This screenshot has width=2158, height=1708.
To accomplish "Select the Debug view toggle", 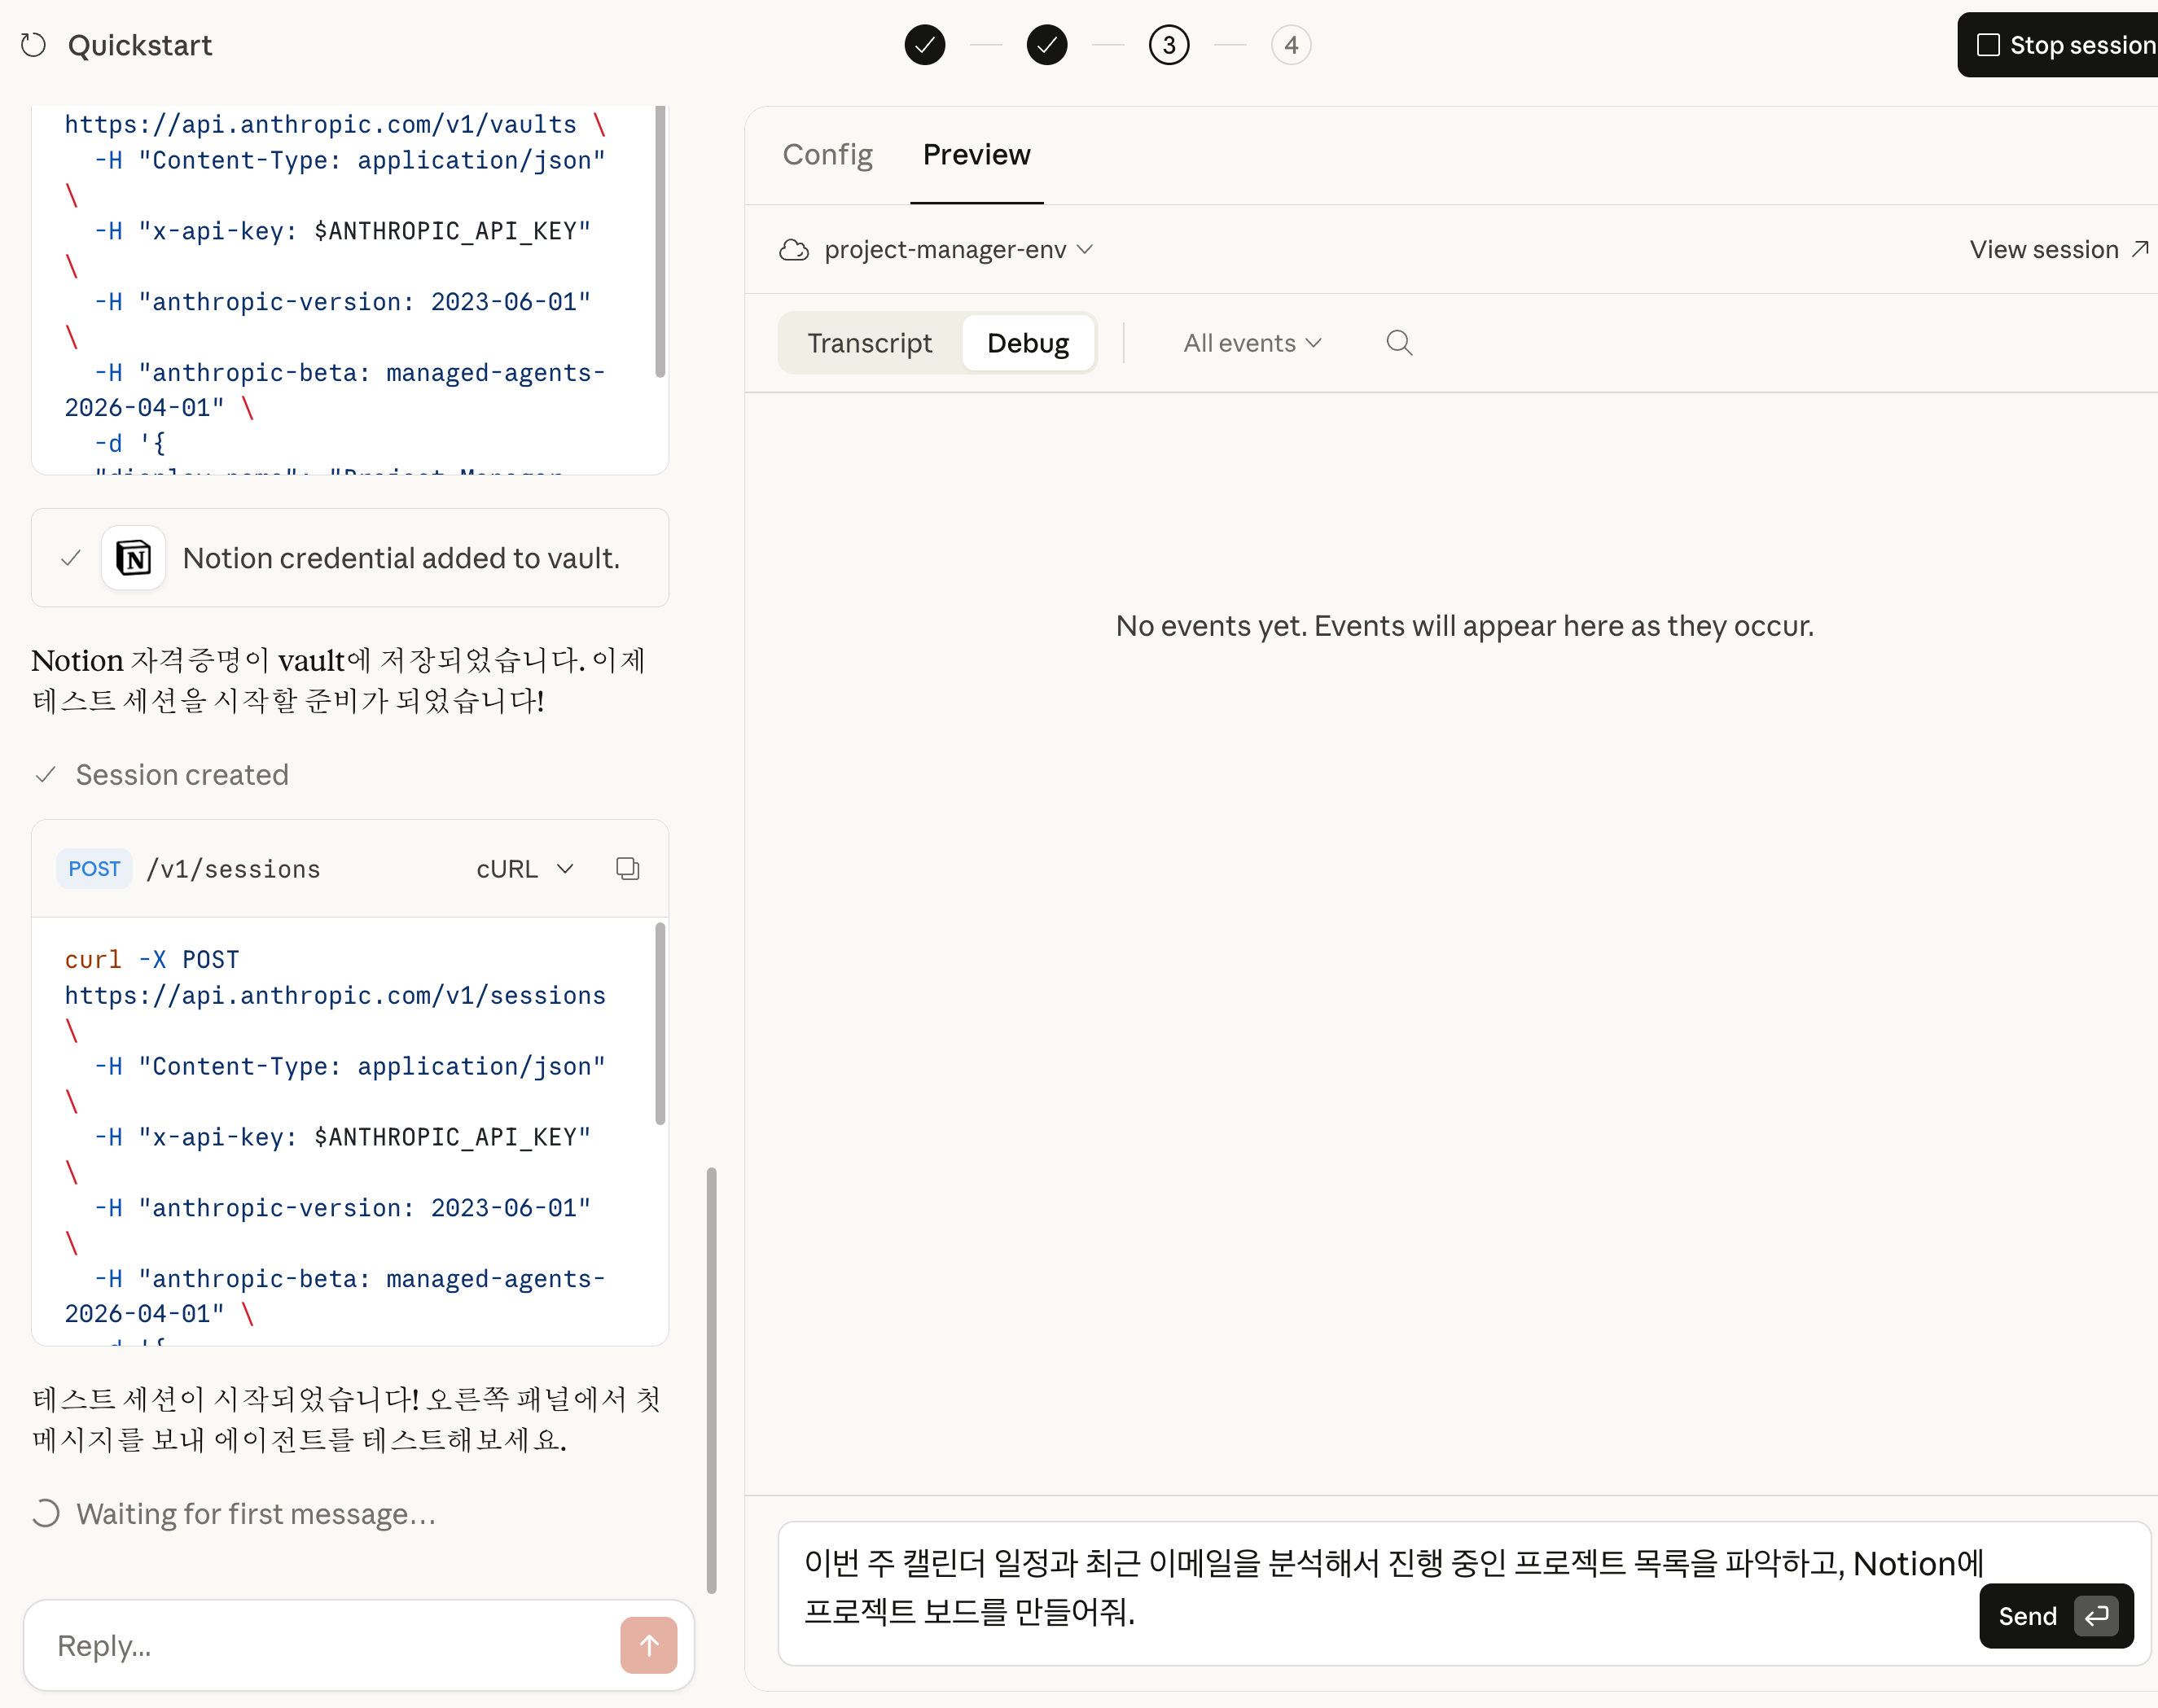I will coord(1027,343).
